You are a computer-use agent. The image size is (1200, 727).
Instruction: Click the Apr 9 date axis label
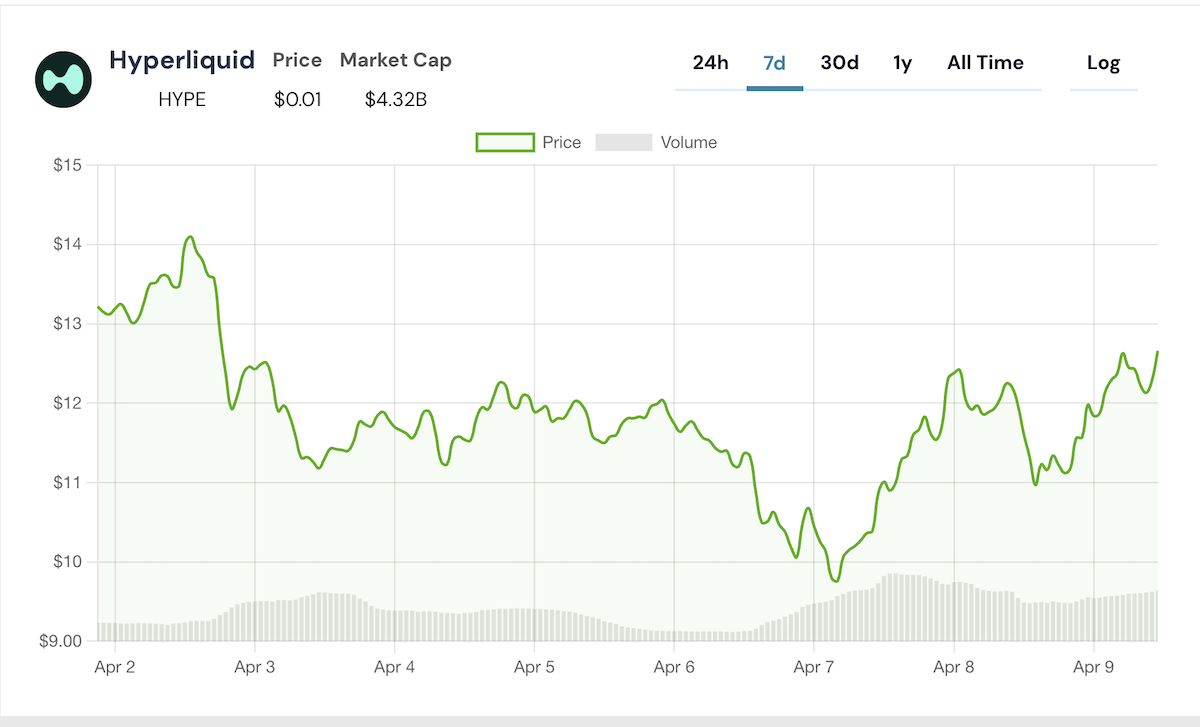click(x=1094, y=668)
